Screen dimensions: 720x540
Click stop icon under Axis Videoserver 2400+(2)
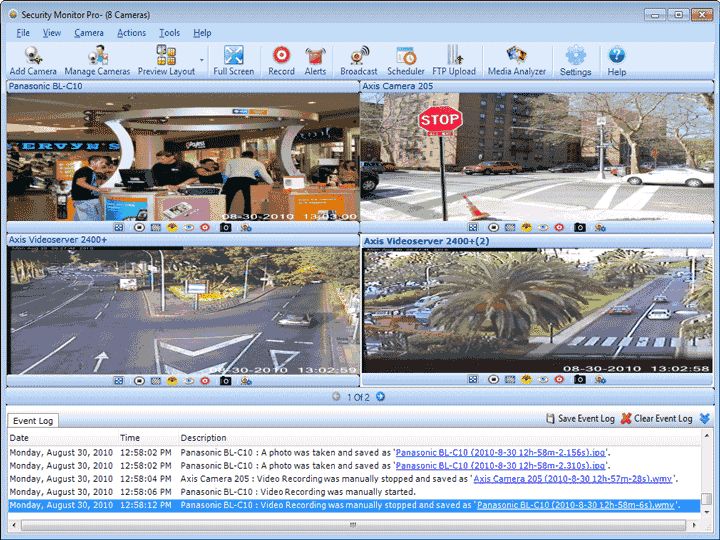click(493, 379)
